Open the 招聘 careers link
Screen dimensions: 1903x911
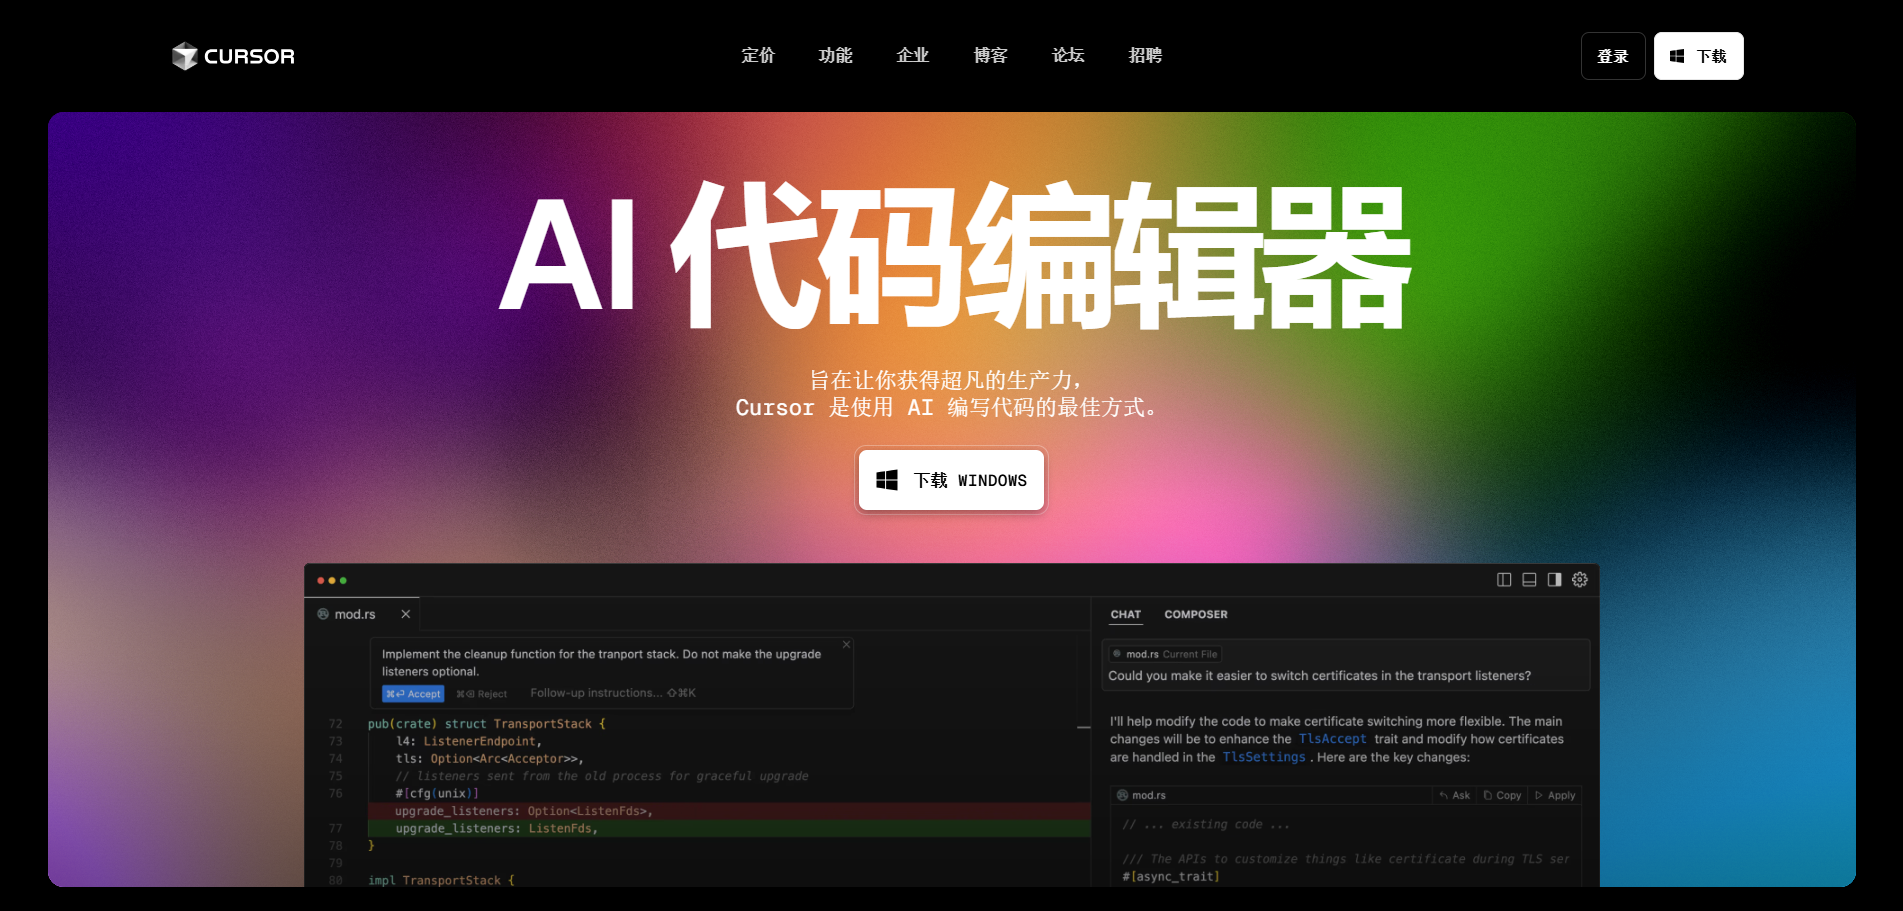(x=1145, y=56)
